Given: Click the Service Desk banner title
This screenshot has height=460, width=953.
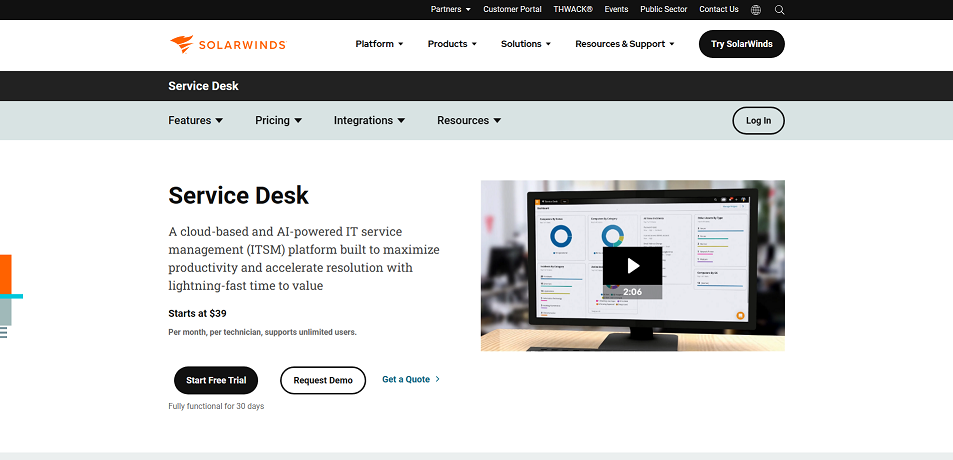Looking at the screenshot, I should pos(204,86).
